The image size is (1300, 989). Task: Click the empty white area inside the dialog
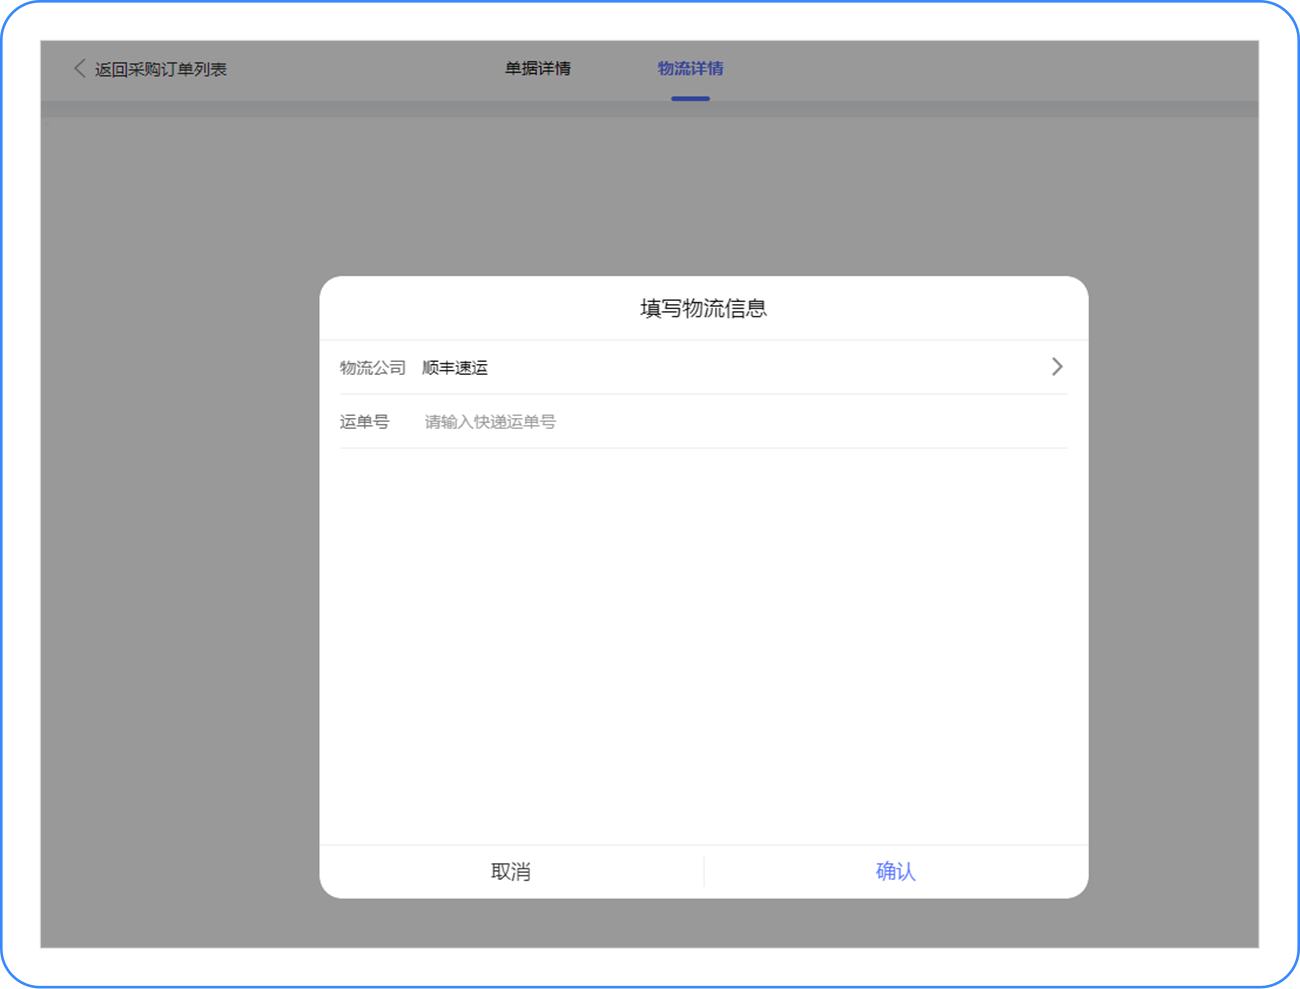(703, 646)
